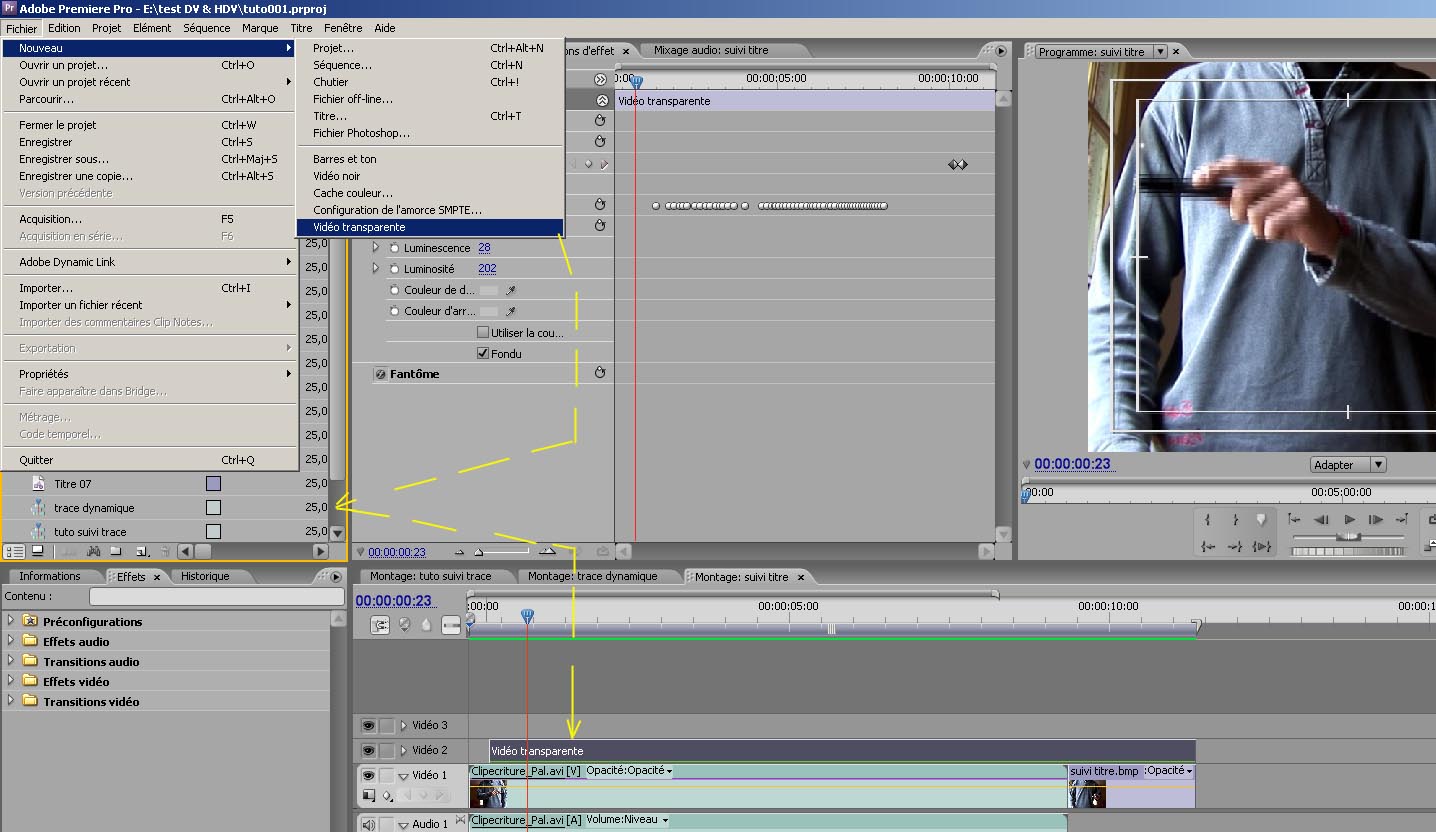This screenshot has width=1436, height=832.
Task: Expand the Luminescence property
Action: tap(376, 248)
